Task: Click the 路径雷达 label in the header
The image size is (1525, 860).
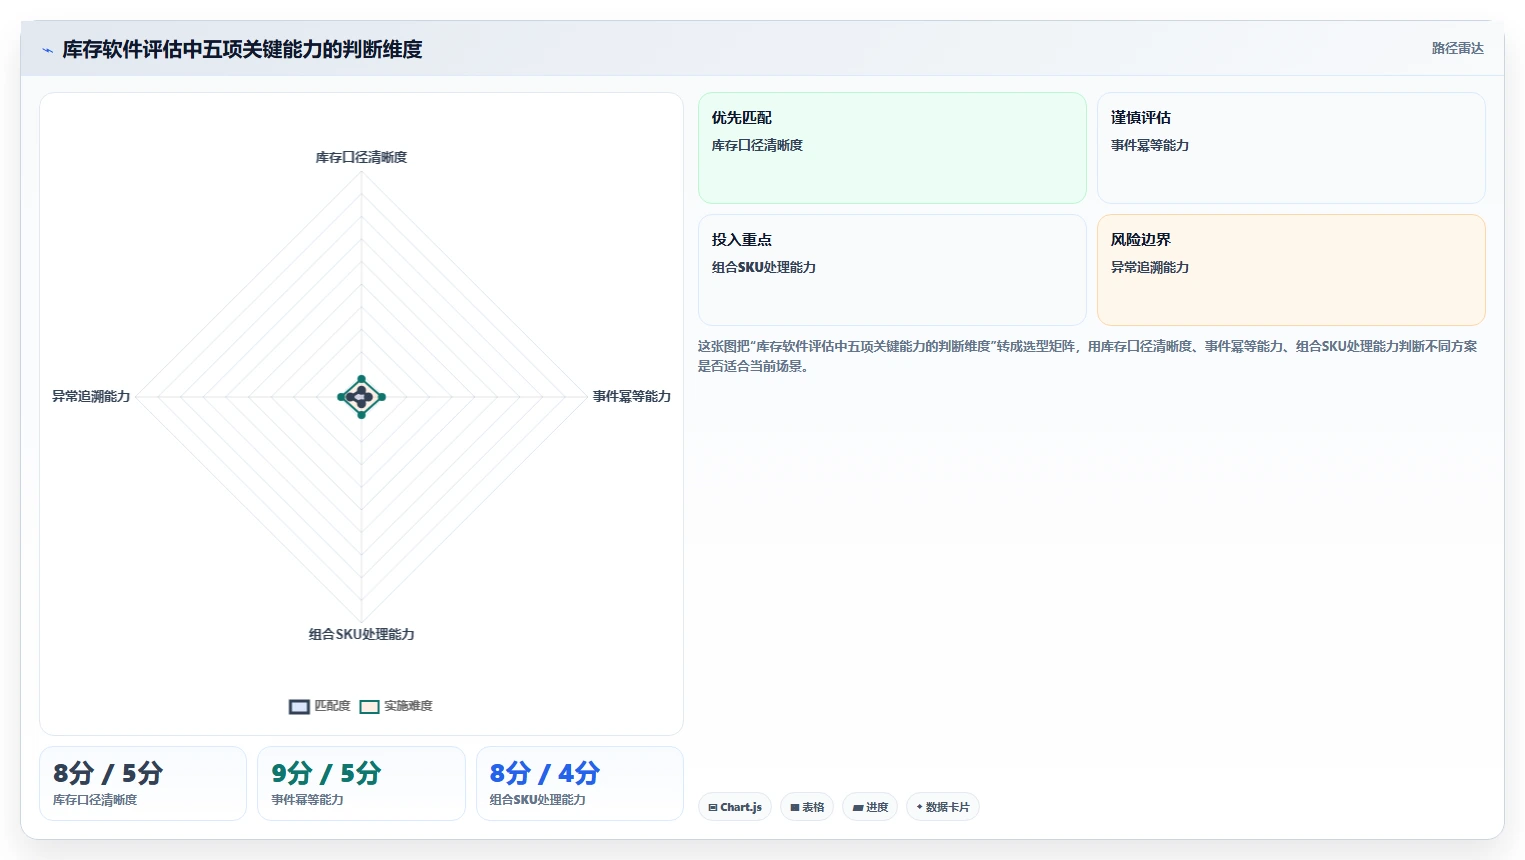Action: click(1457, 48)
